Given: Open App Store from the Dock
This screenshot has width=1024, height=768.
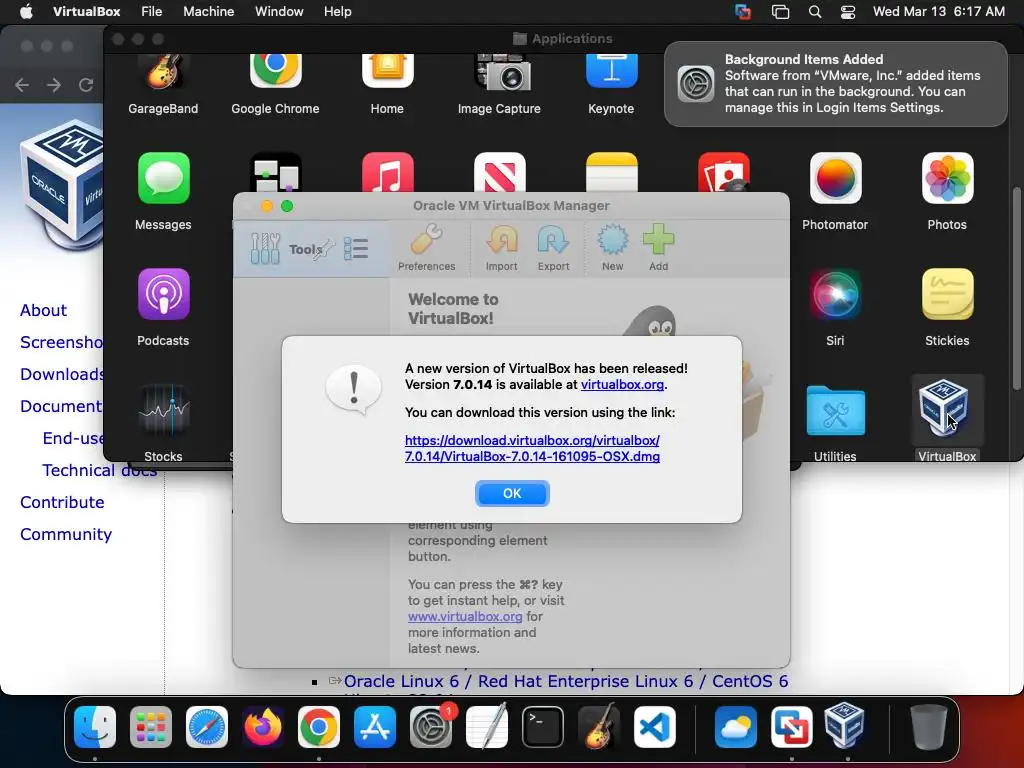Looking at the screenshot, I should pos(375,727).
